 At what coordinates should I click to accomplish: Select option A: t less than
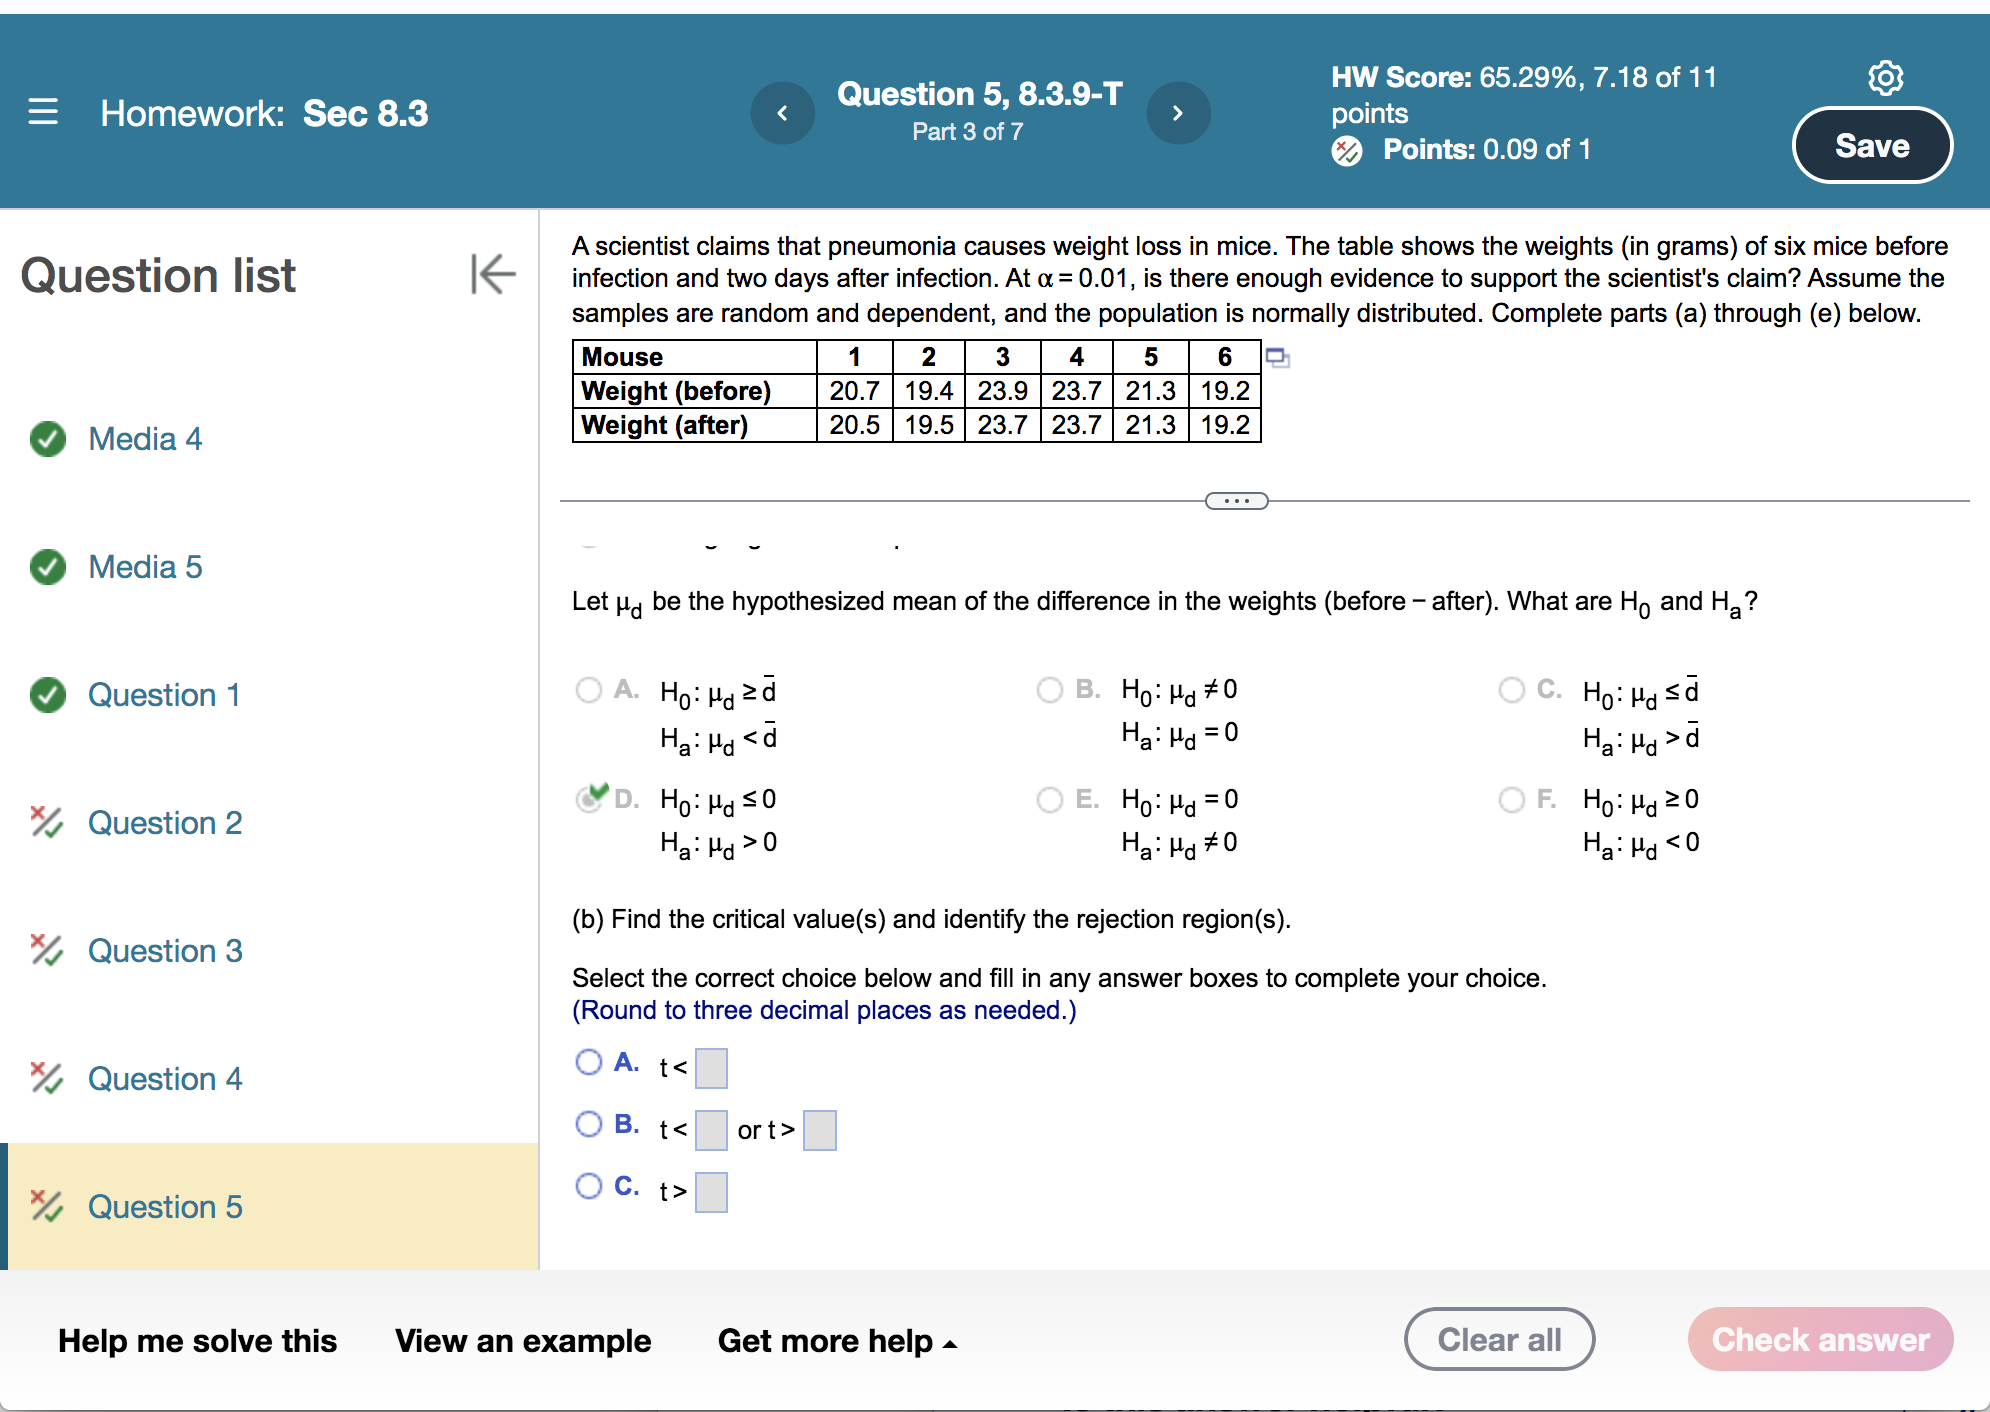point(589,1062)
